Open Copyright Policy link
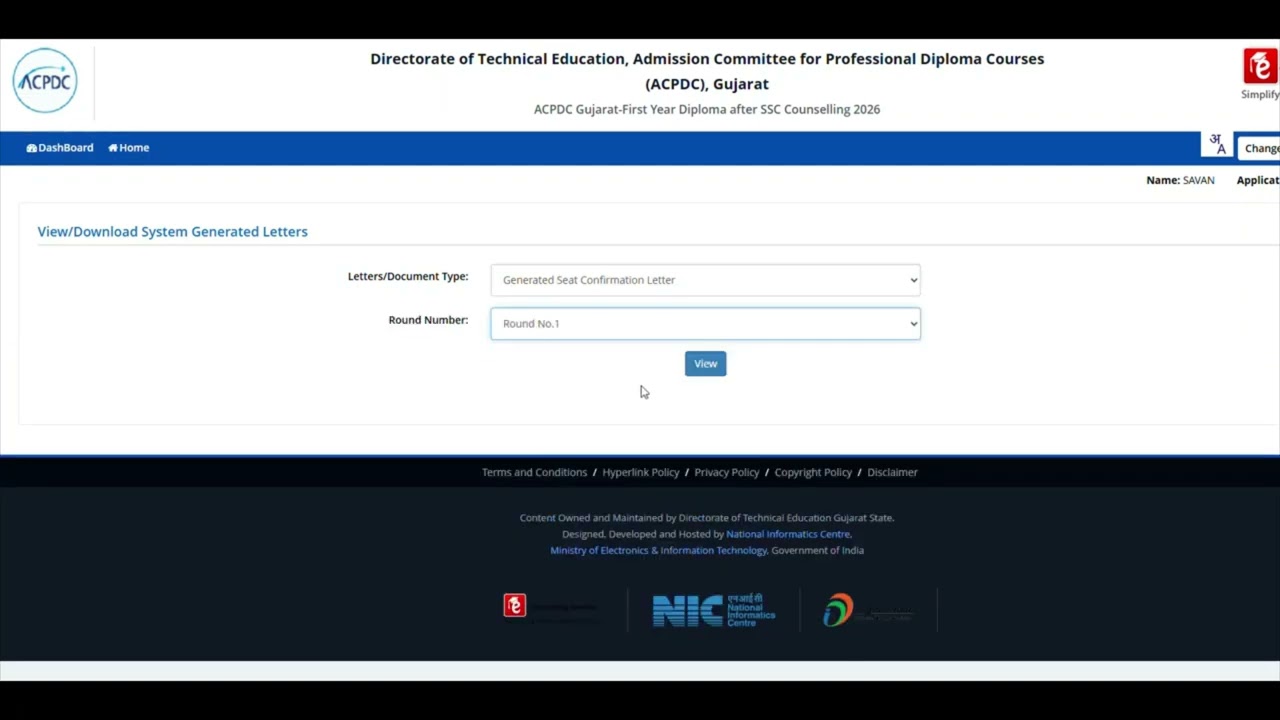This screenshot has width=1280, height=720. point(813,472)
